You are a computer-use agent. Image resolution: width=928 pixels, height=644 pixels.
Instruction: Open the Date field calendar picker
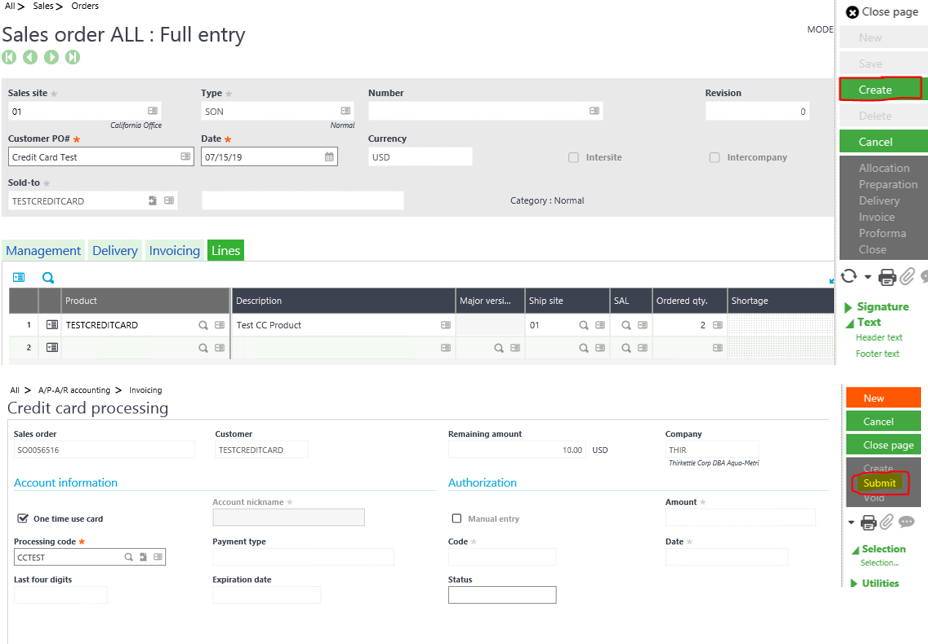pyautogui.click(x=329, y=157)
